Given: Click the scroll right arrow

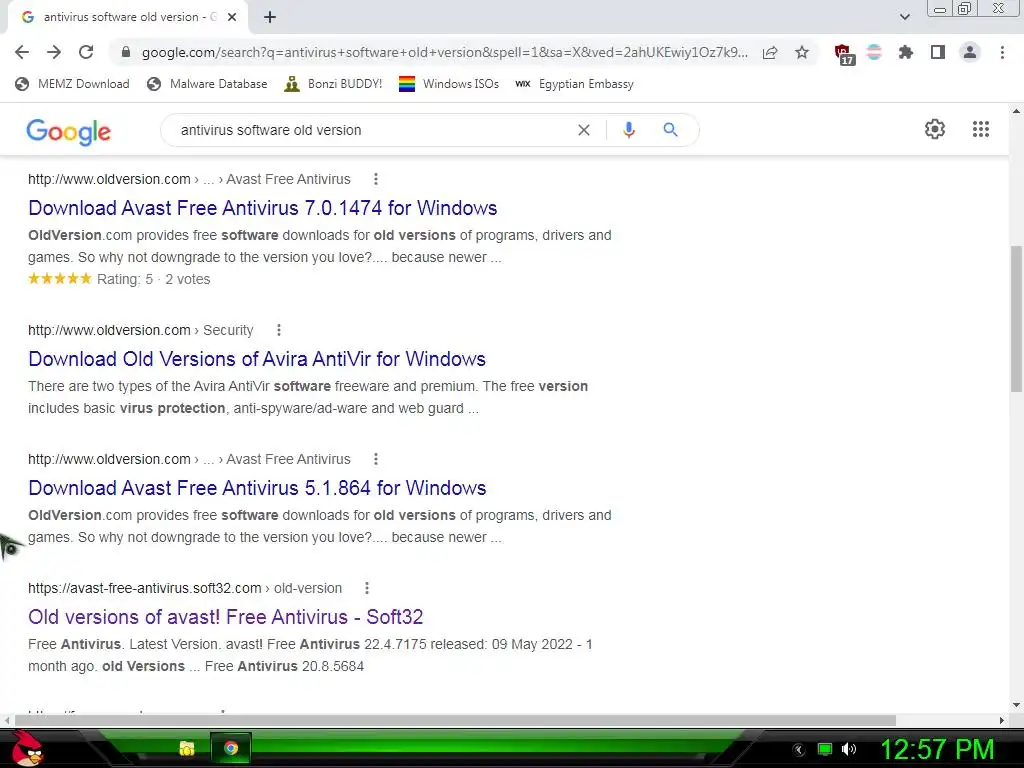Looking at the screenshot, I should 1002,720.
